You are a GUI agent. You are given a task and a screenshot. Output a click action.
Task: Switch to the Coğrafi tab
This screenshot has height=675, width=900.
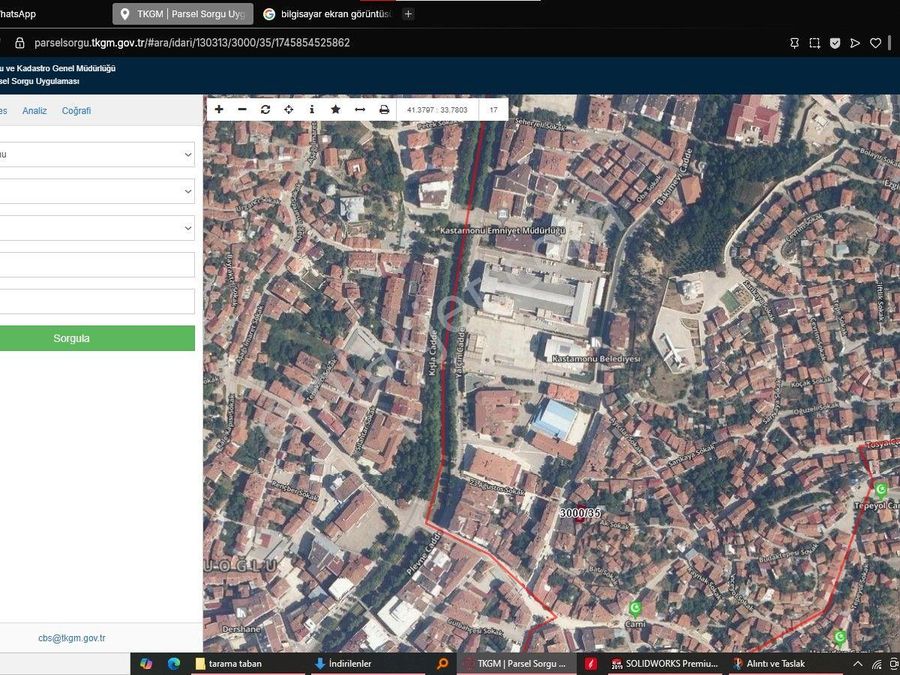point(76,111)
